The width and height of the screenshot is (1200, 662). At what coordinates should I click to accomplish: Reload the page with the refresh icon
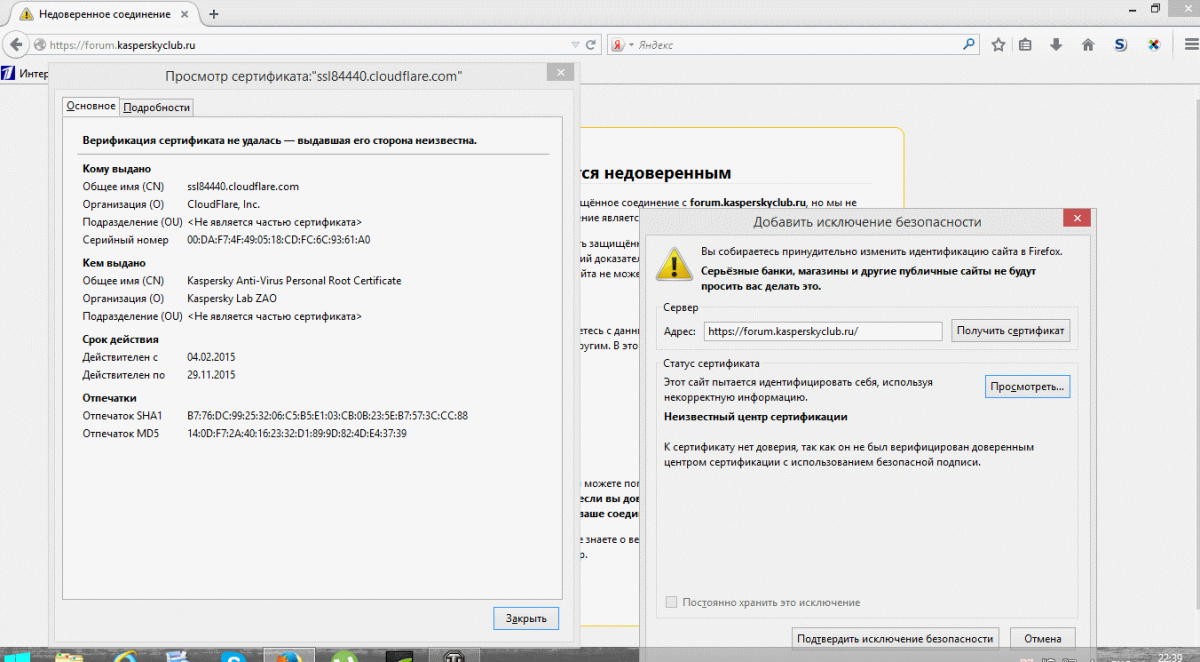coord(591,45)
